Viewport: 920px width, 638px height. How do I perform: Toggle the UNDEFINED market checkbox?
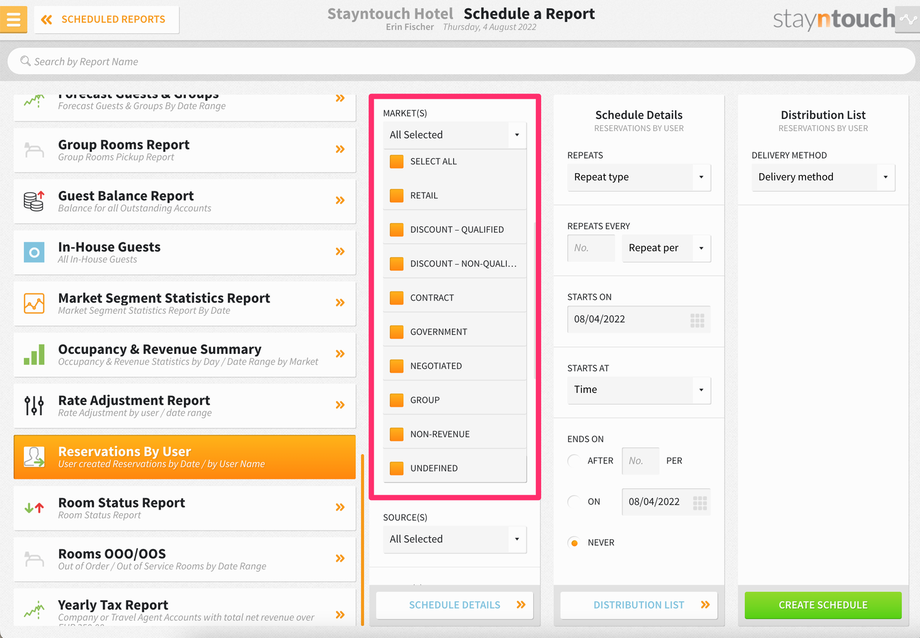point(397,468)
